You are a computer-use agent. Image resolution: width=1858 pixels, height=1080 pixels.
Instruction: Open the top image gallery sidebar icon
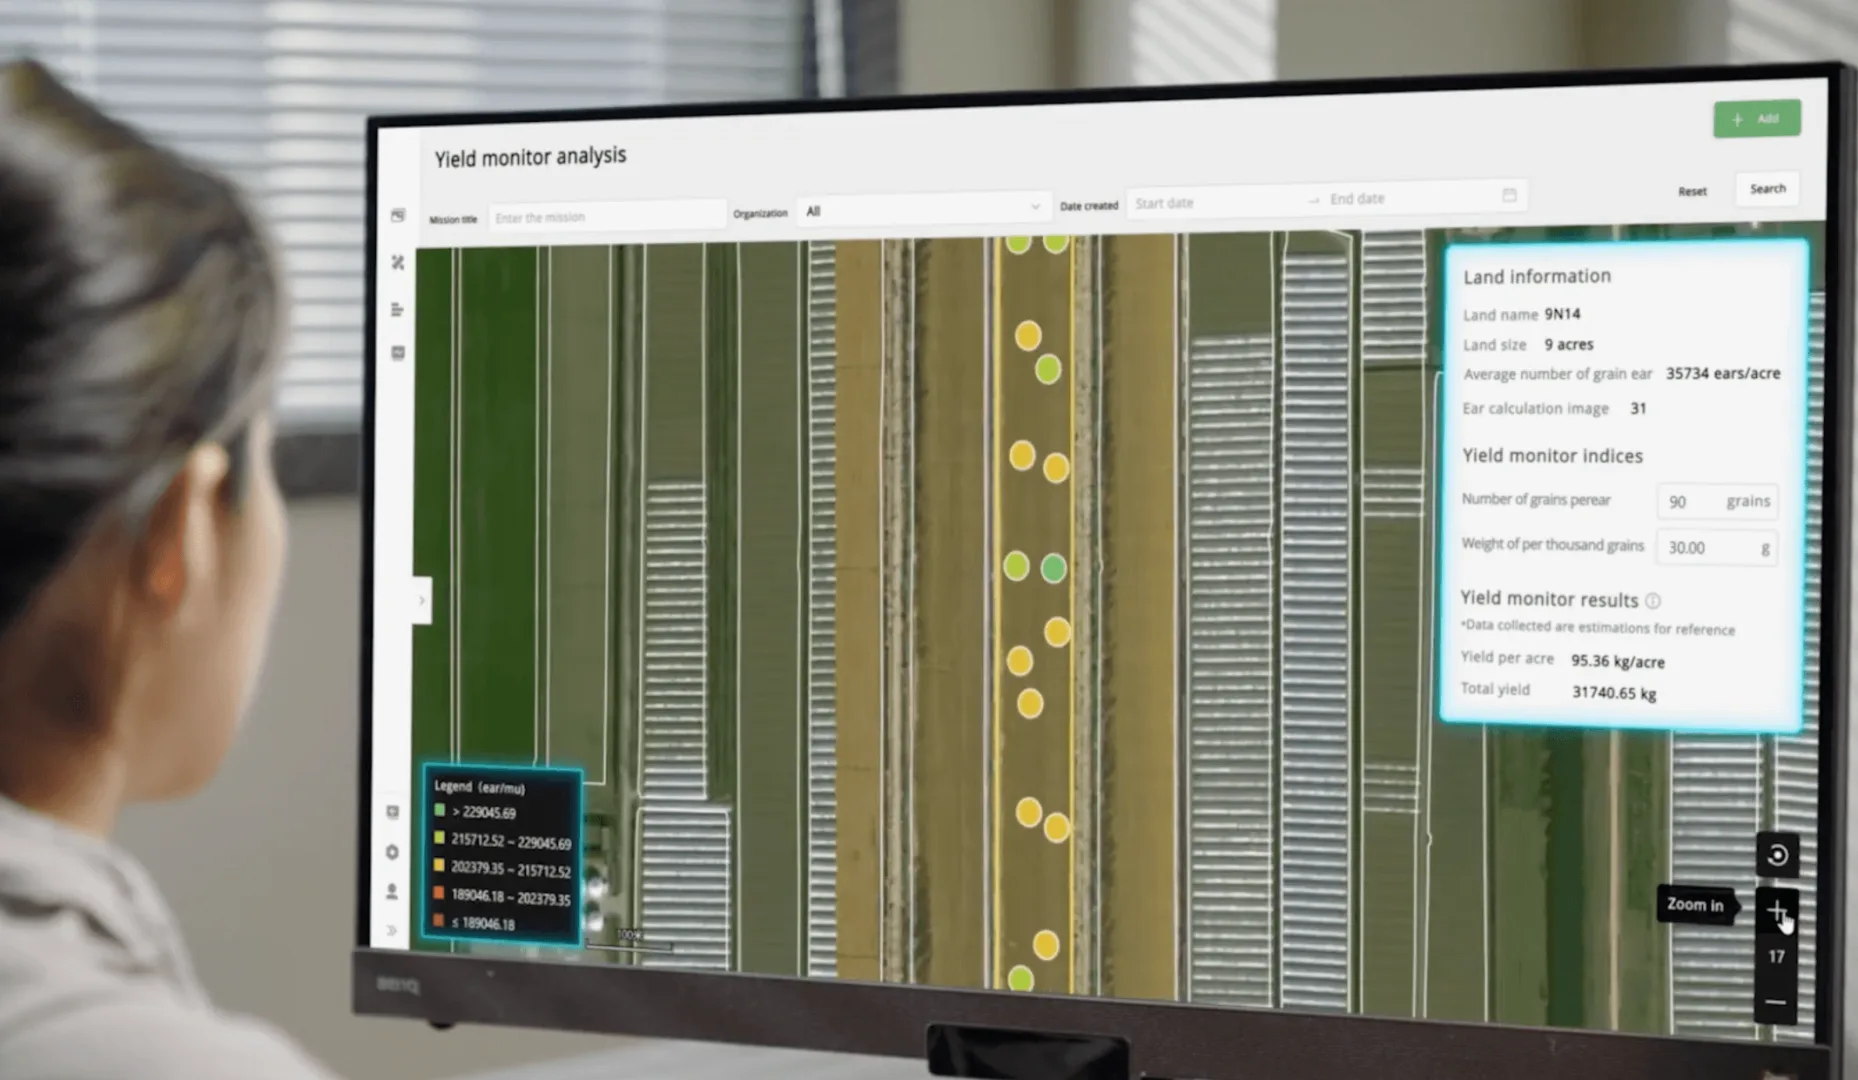398,216
